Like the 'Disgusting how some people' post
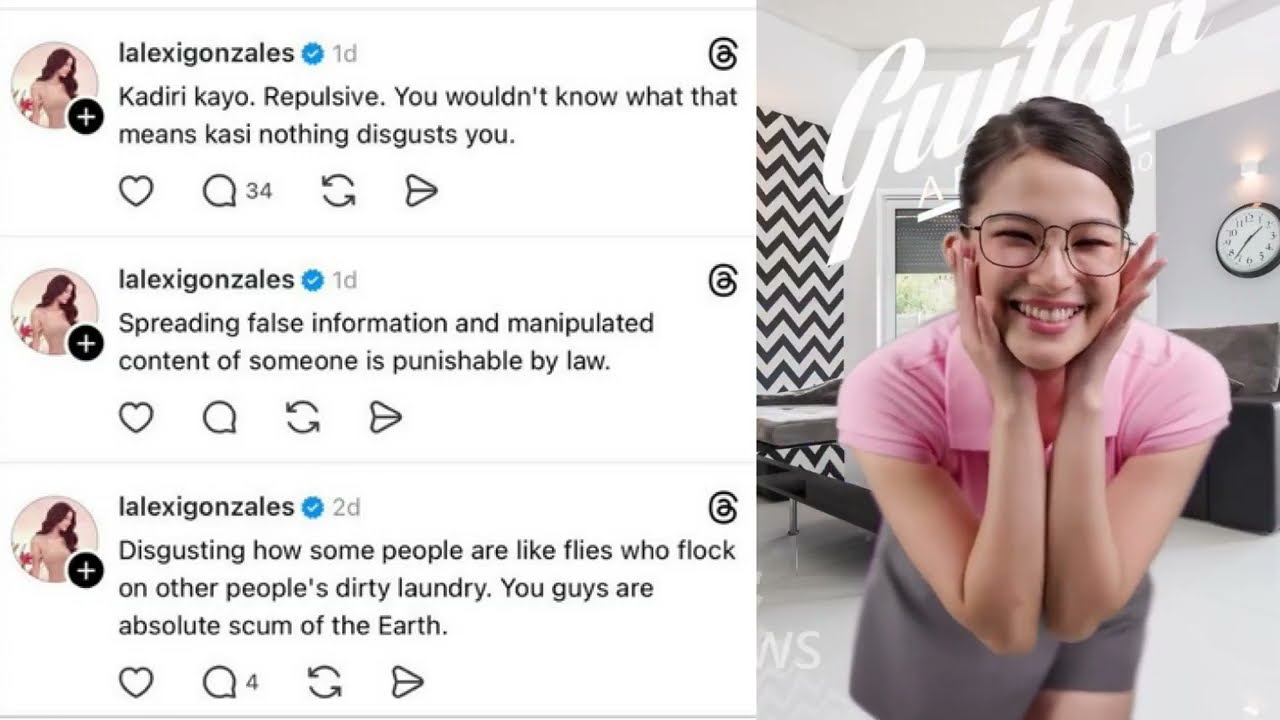1280x720 pixels. pyautogui.click(x=136, y=683)
